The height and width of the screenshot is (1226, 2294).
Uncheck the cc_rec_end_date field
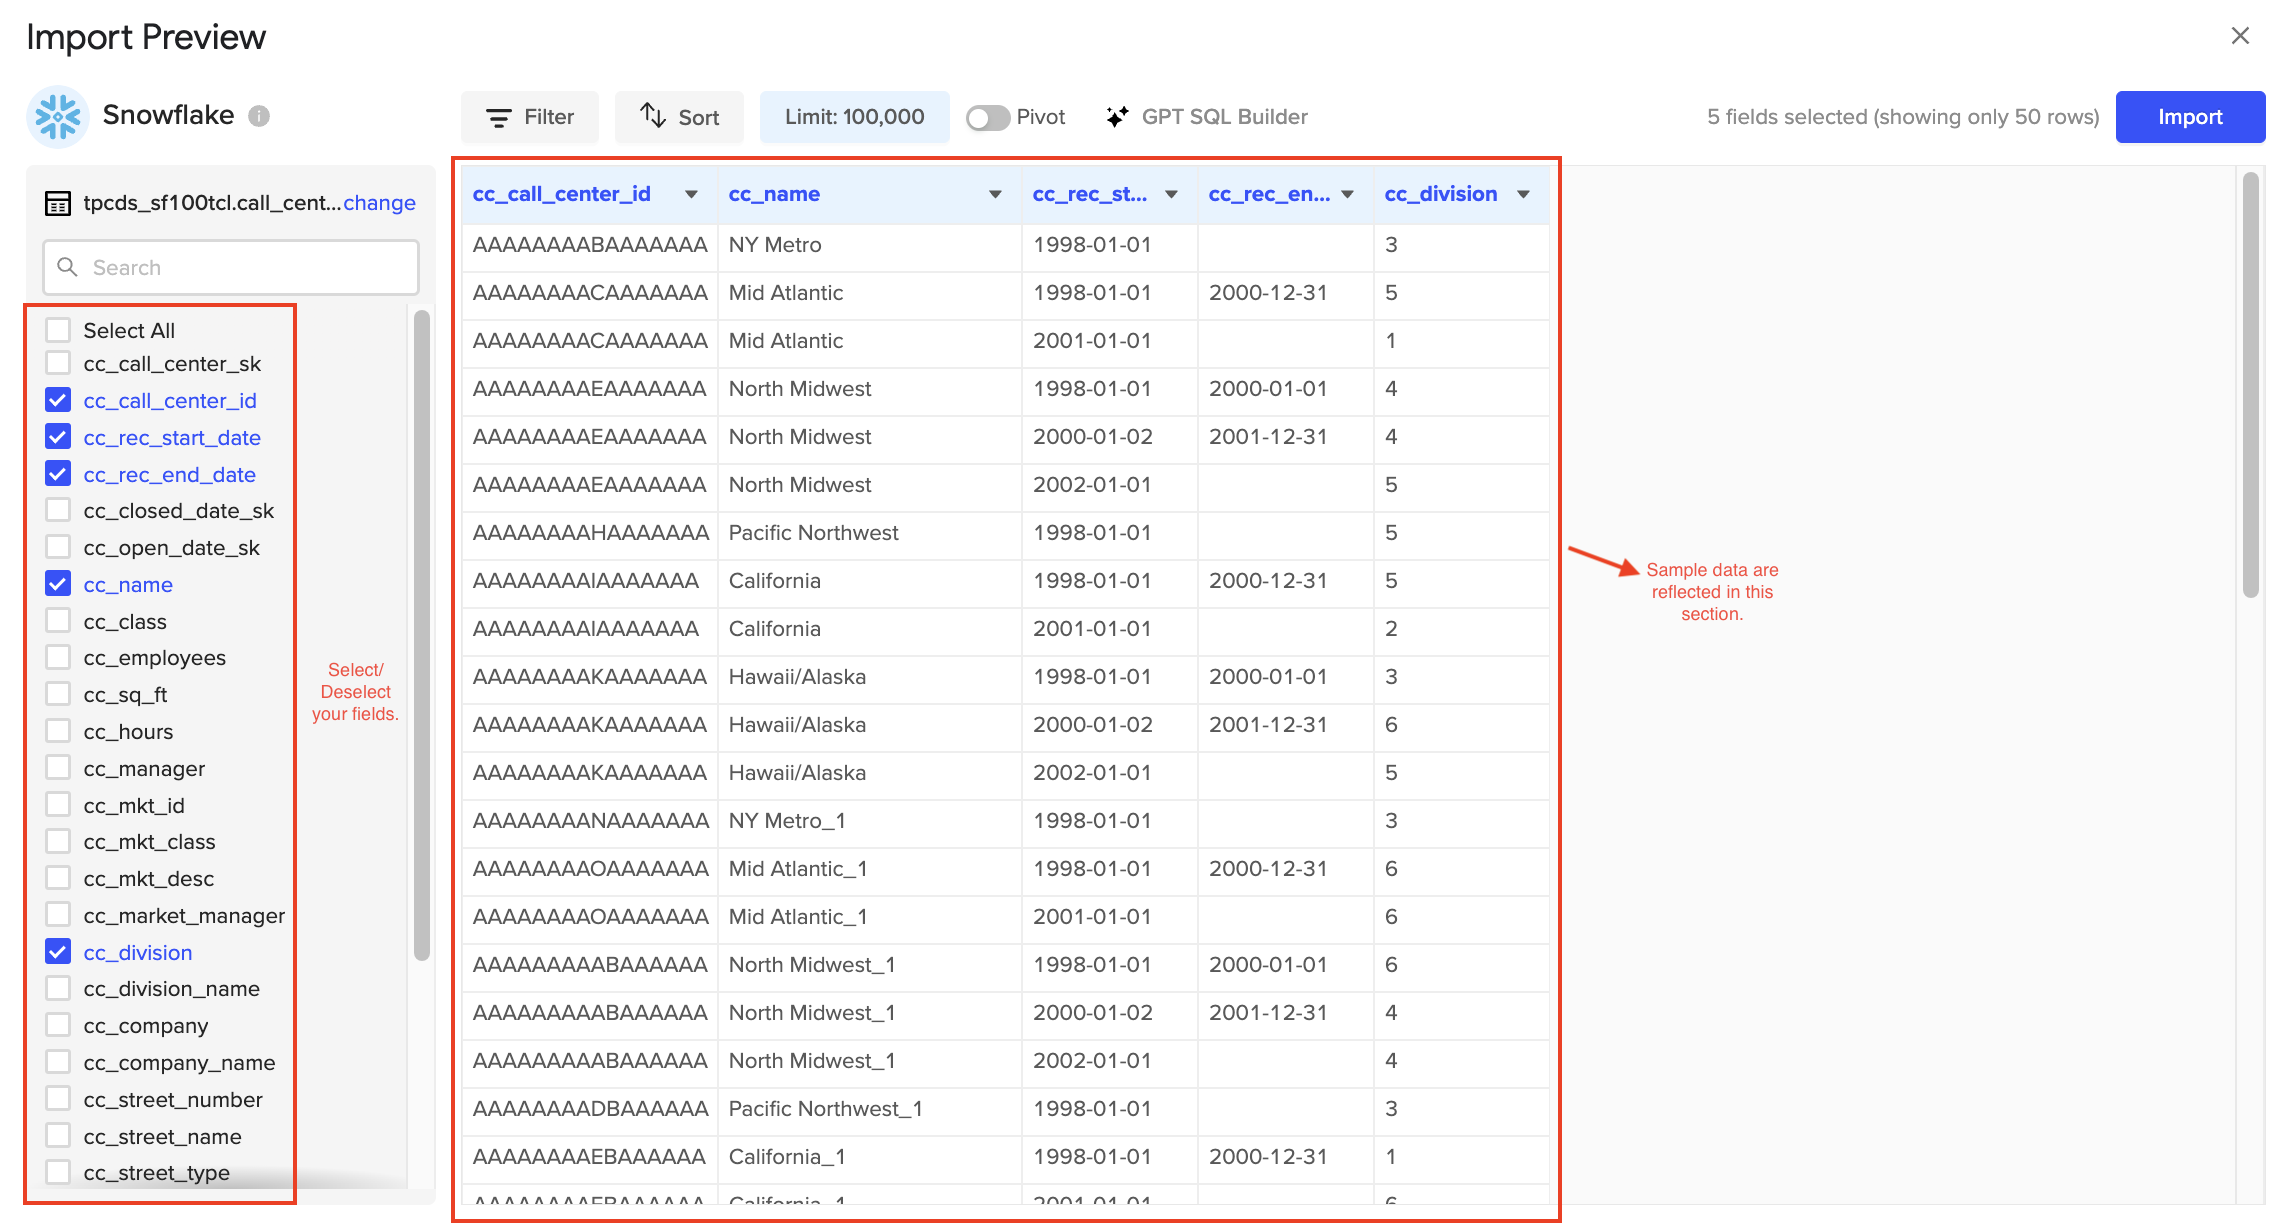(58, 474)
